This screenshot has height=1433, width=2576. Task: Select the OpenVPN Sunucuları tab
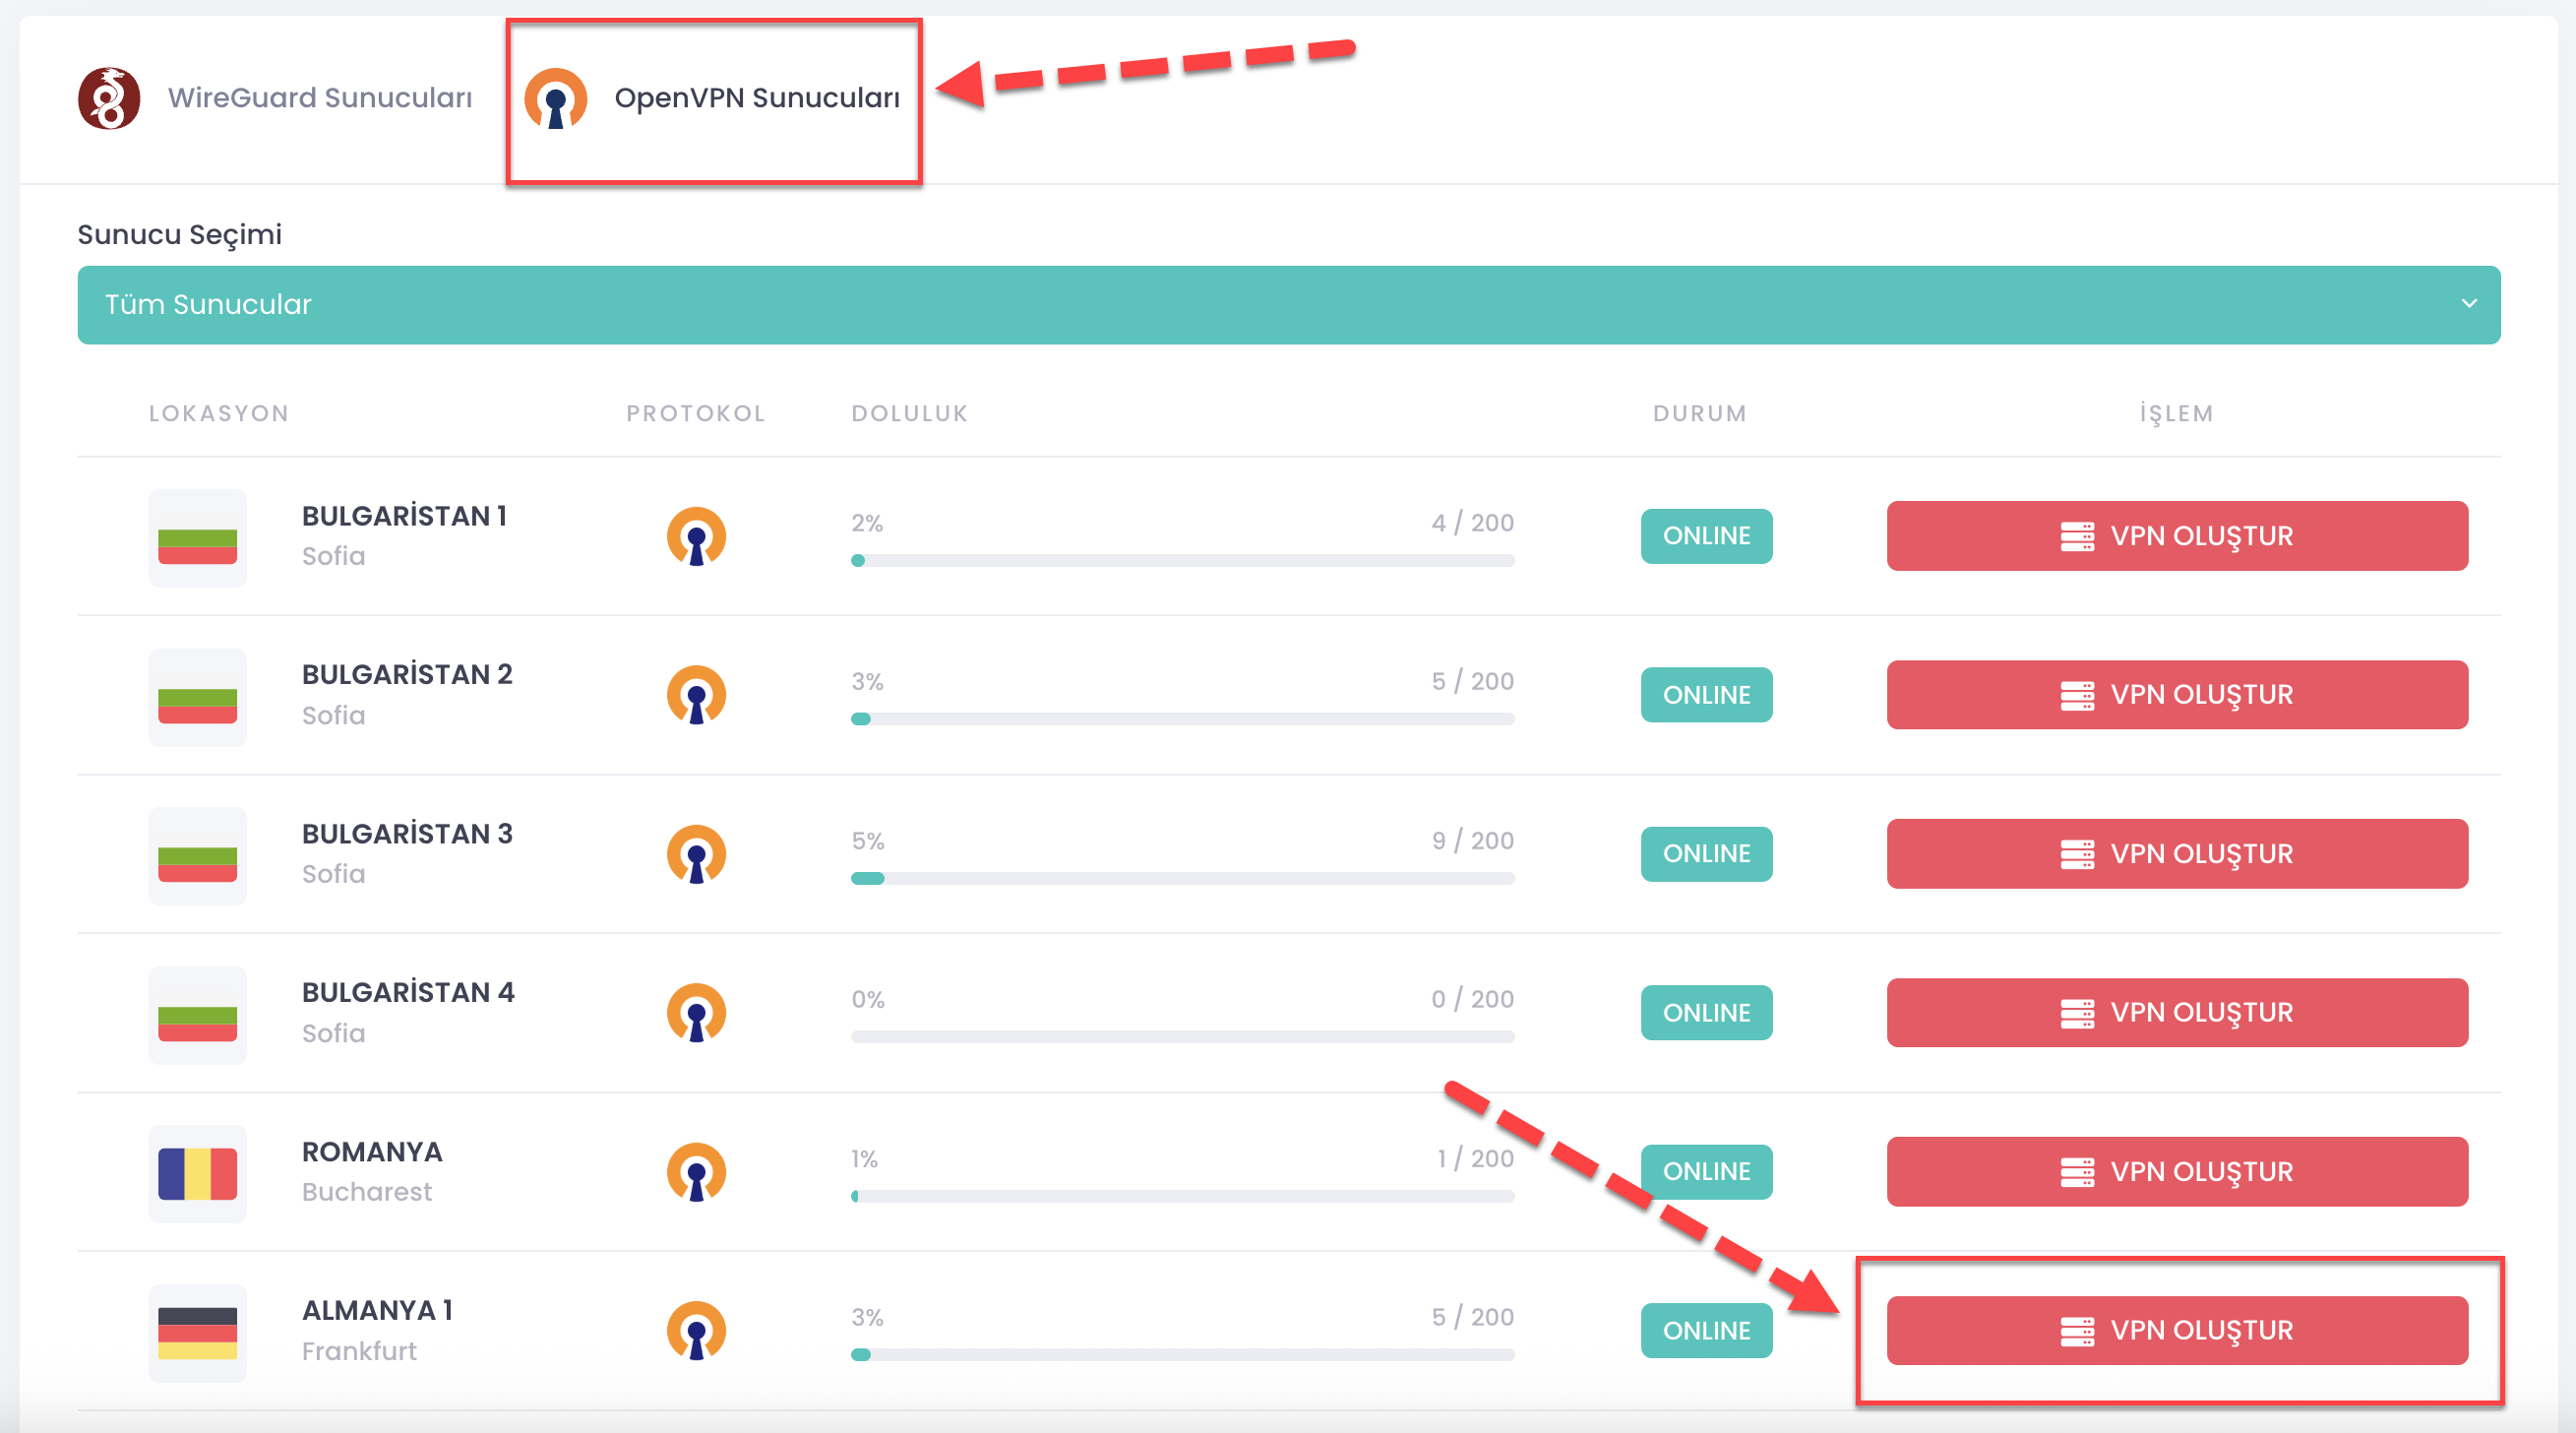point(756,98)
